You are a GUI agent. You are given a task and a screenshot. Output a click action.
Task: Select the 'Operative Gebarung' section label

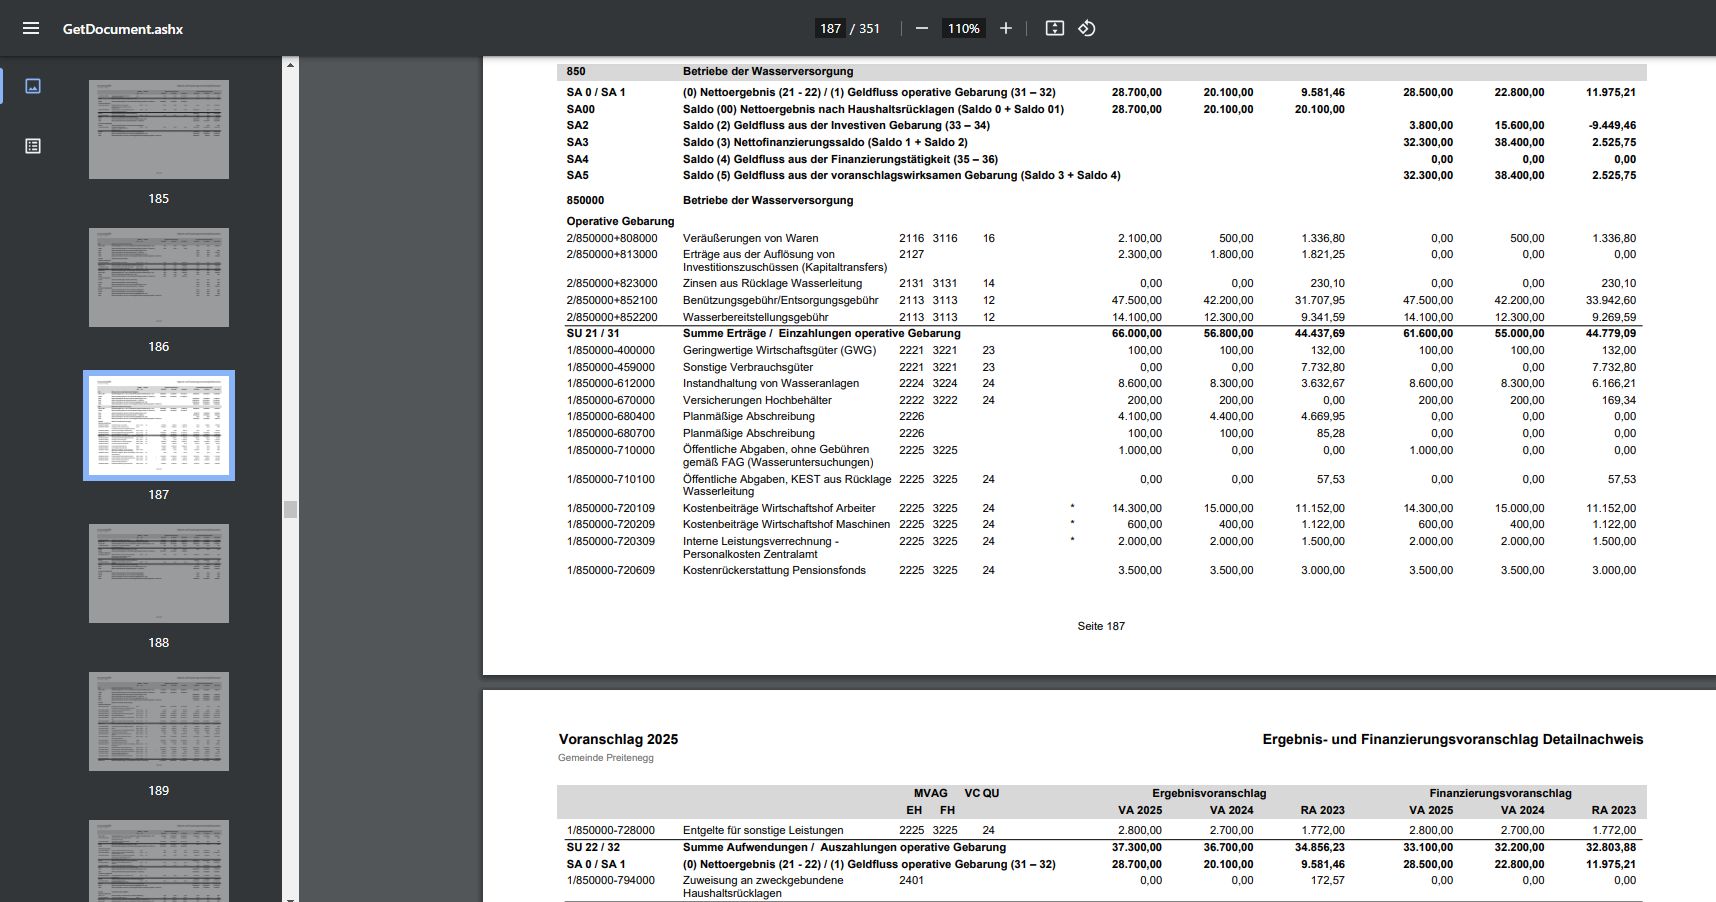[x=620, y=221]
